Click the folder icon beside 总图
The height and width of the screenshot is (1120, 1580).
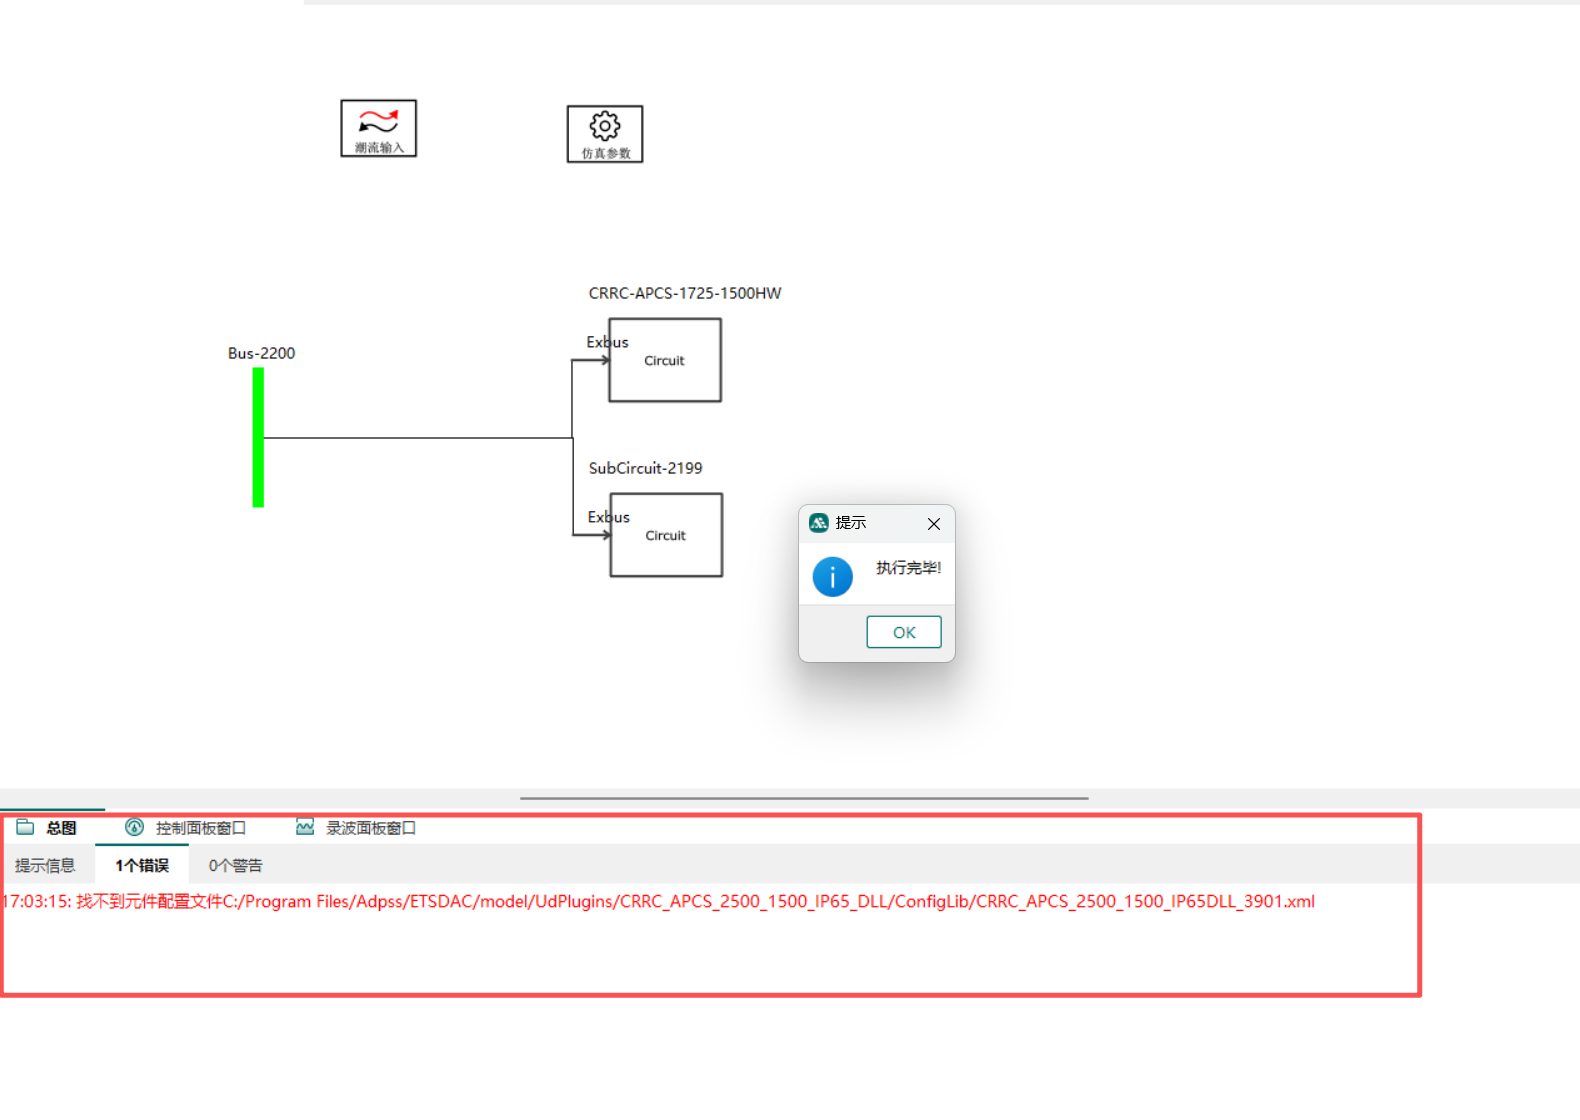[25, 827]
